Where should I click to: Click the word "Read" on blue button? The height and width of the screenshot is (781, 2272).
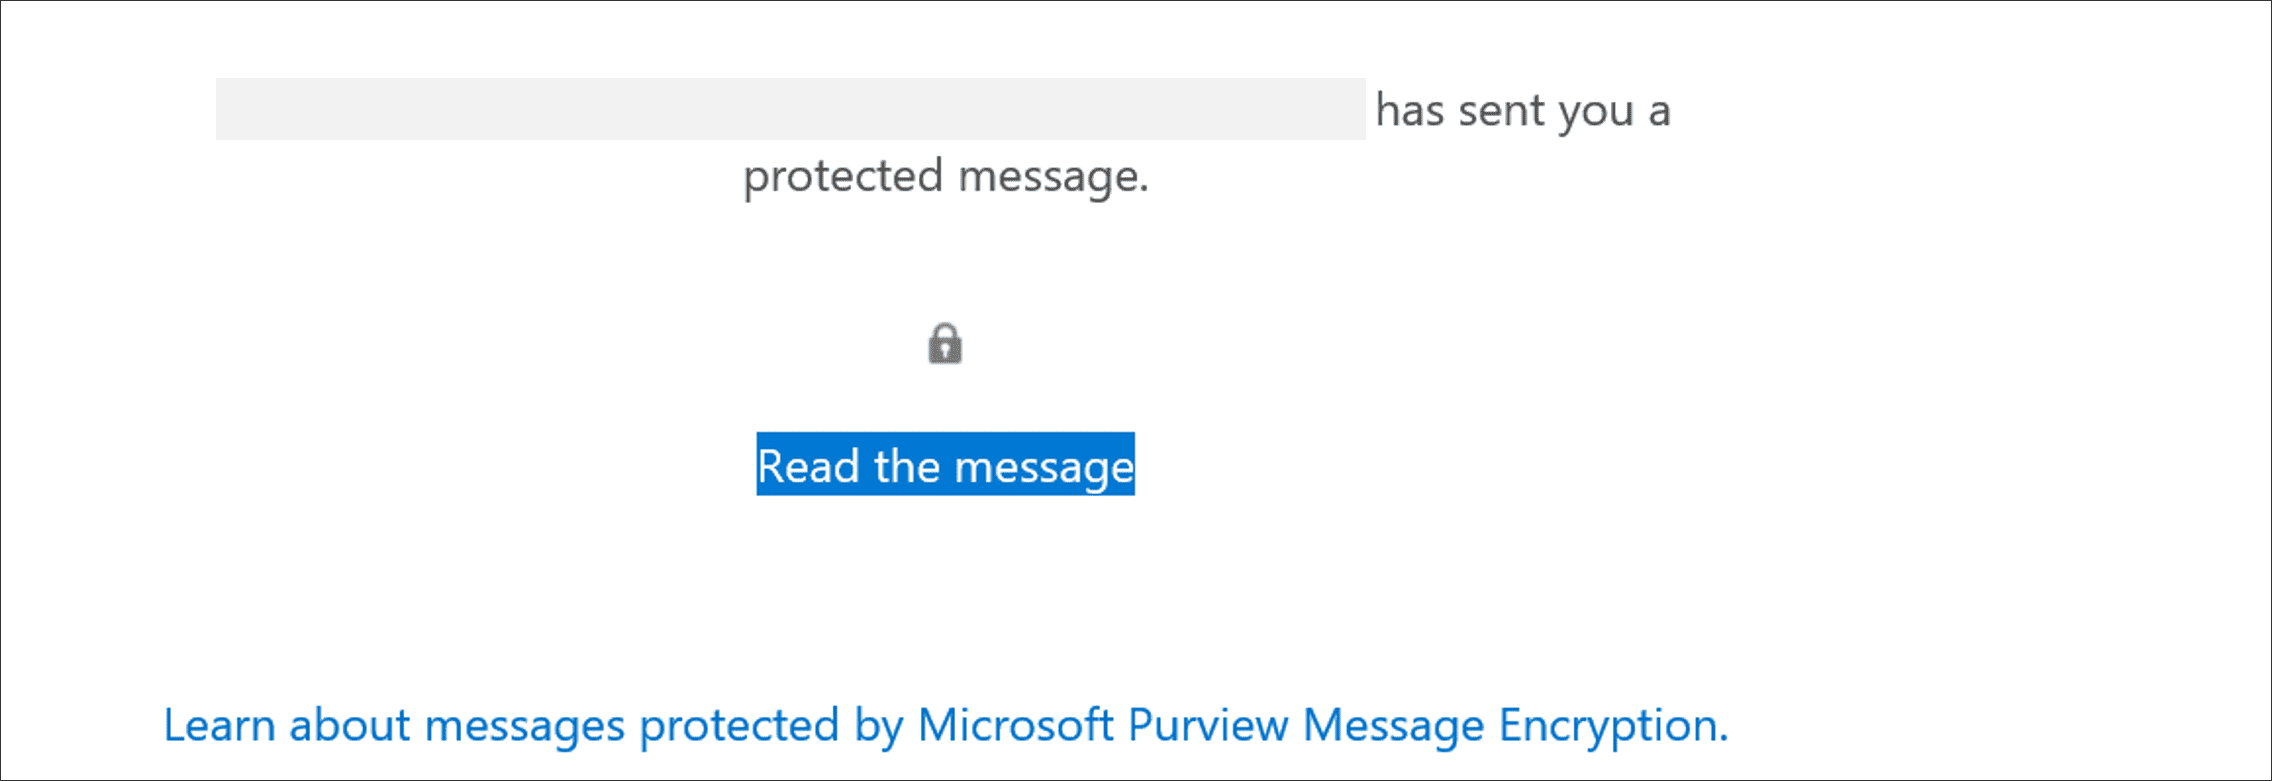point(808,466)
